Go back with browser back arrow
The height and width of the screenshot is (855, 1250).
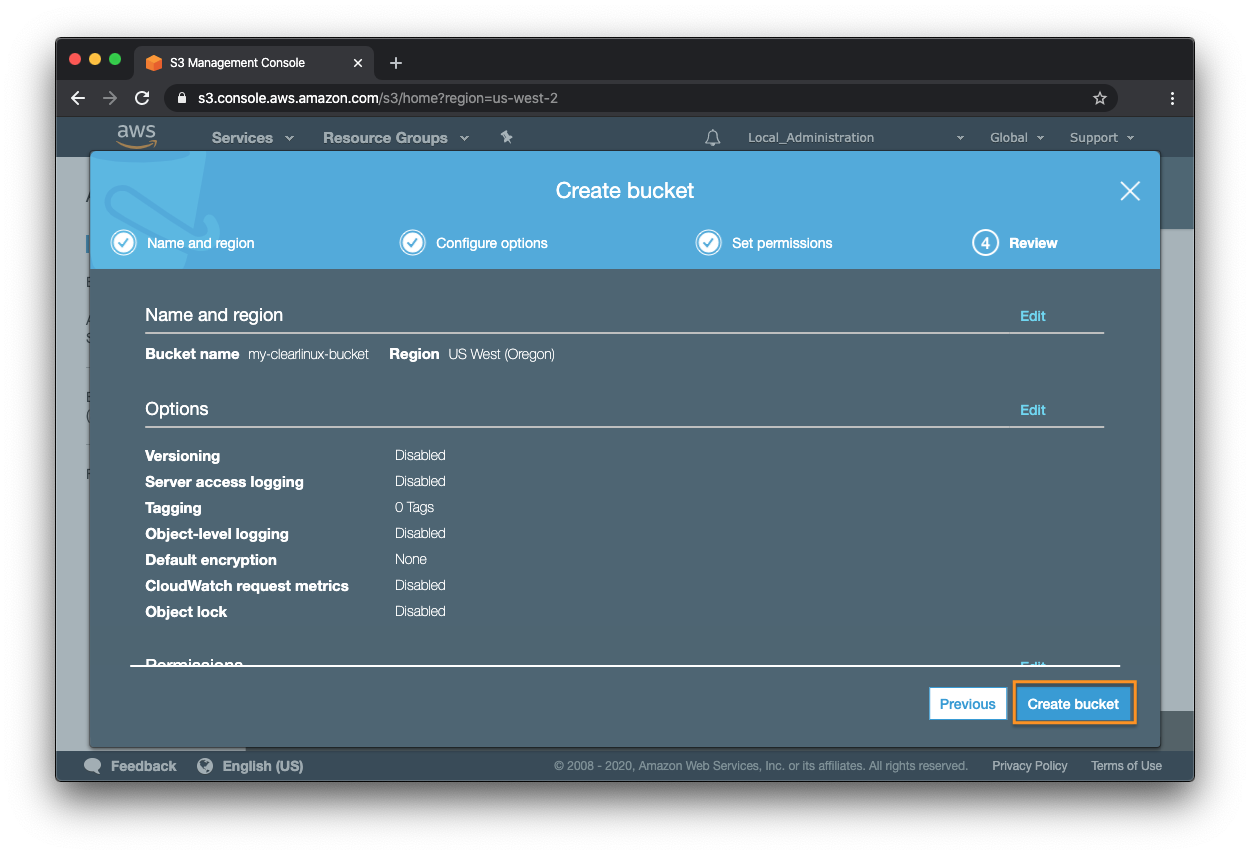pos(78,98)
